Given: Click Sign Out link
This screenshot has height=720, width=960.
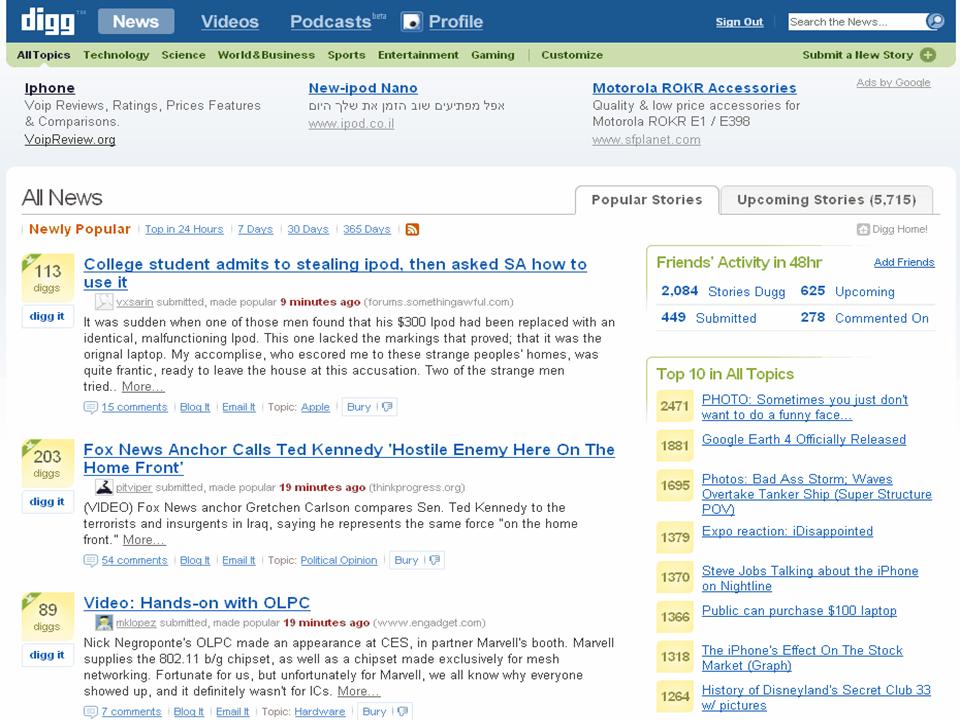Looking at the screenshot, I should (740, 22).
